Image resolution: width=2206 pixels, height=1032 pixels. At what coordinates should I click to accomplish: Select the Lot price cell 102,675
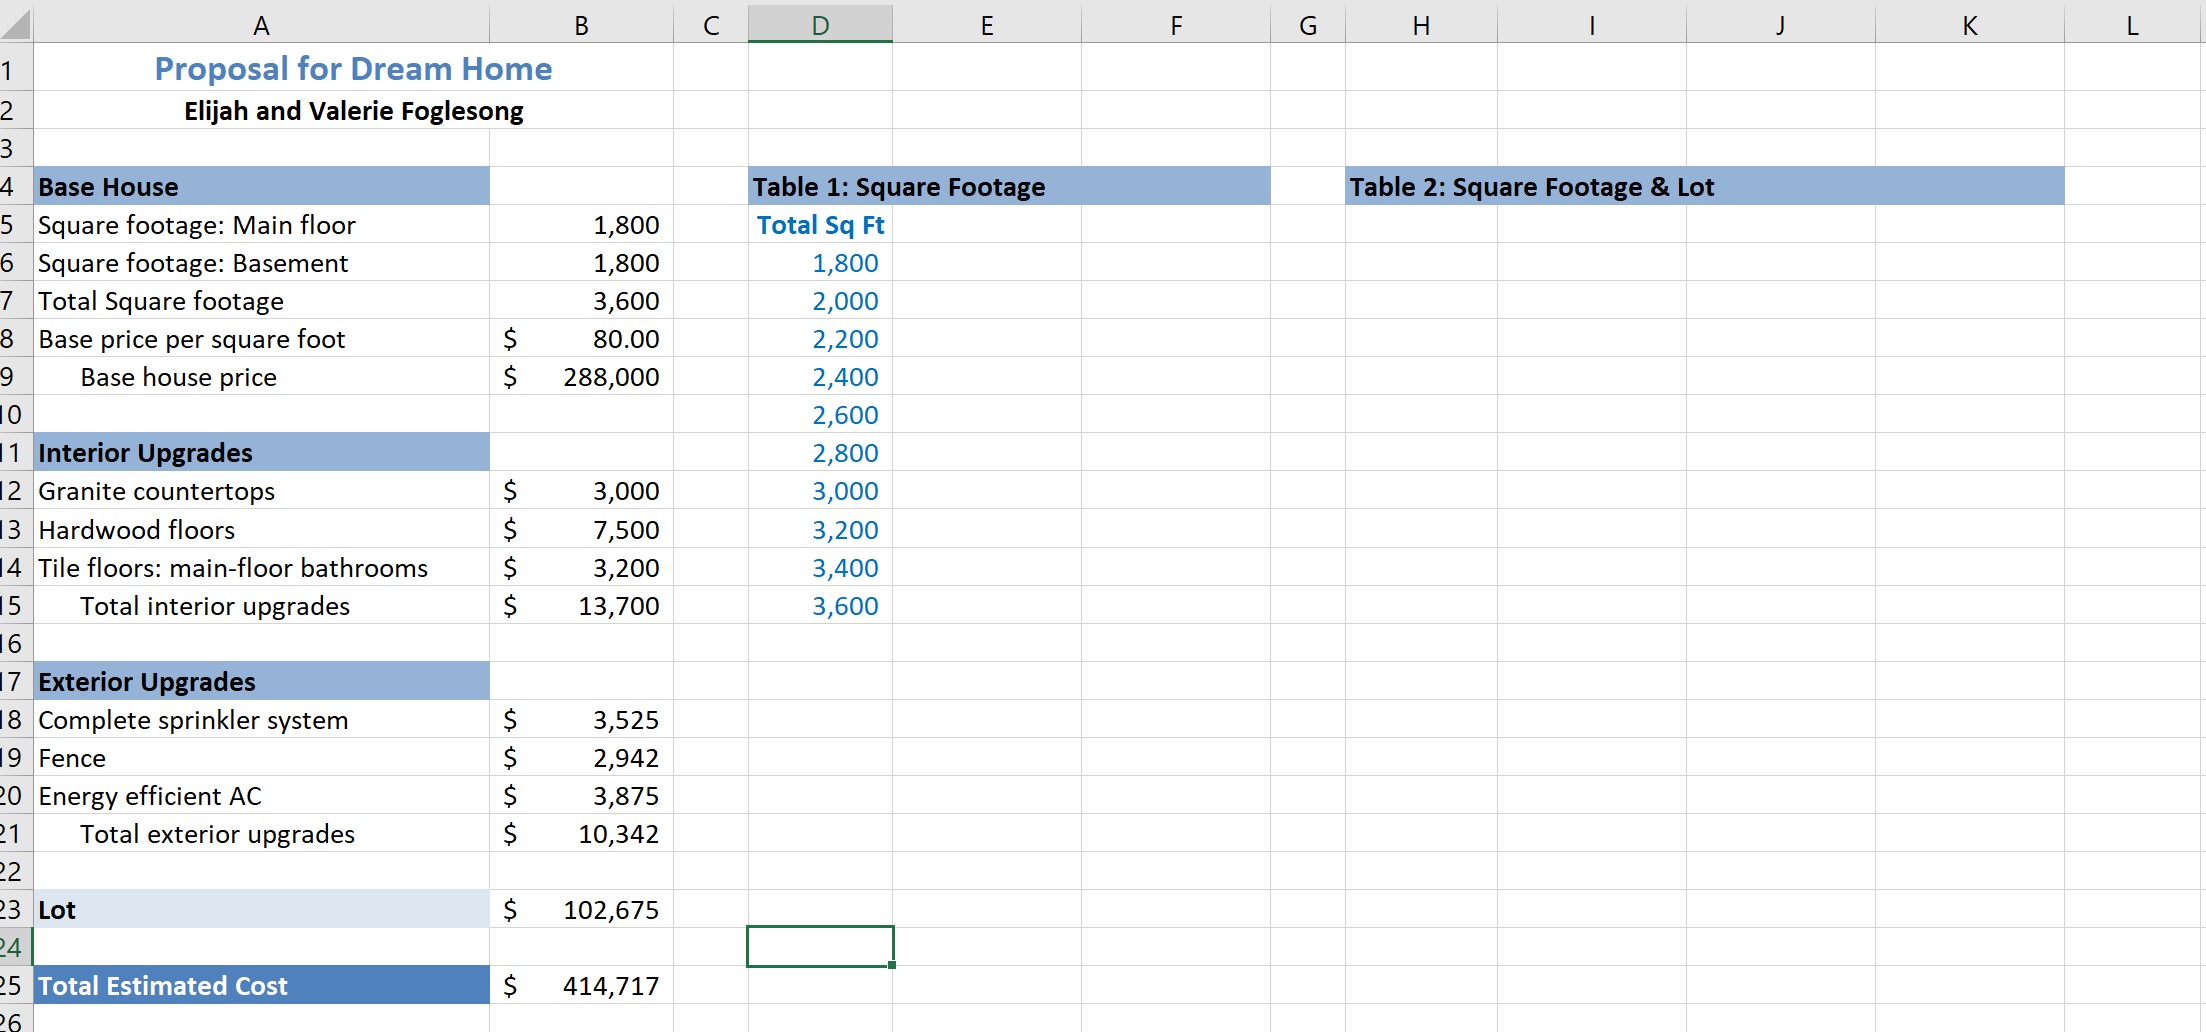(580, 909)
